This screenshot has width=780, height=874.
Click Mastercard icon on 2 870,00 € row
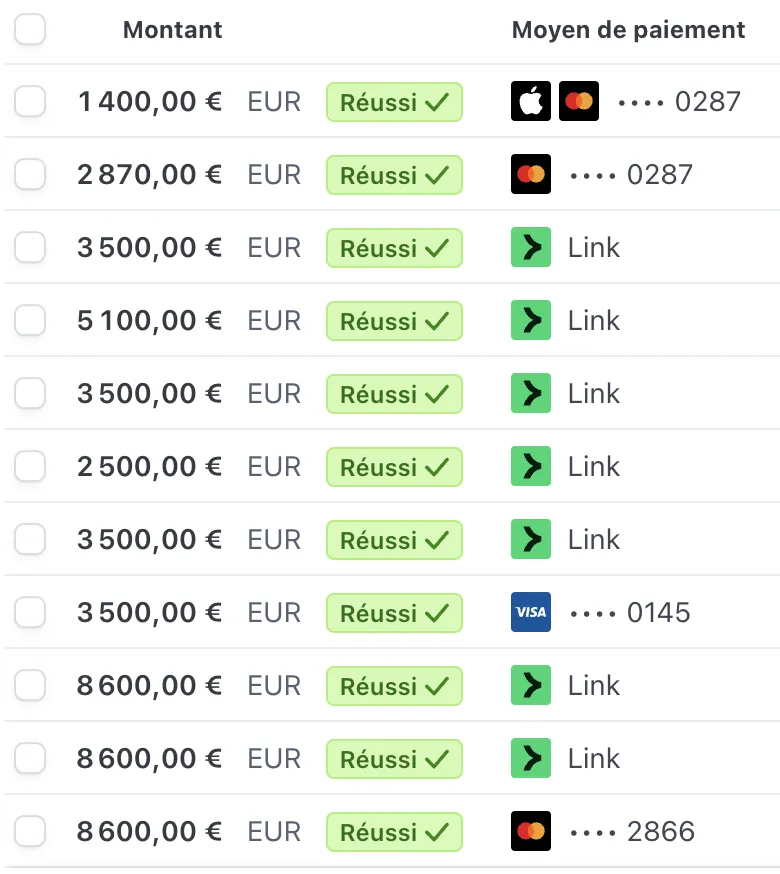(x=531, y=174)
